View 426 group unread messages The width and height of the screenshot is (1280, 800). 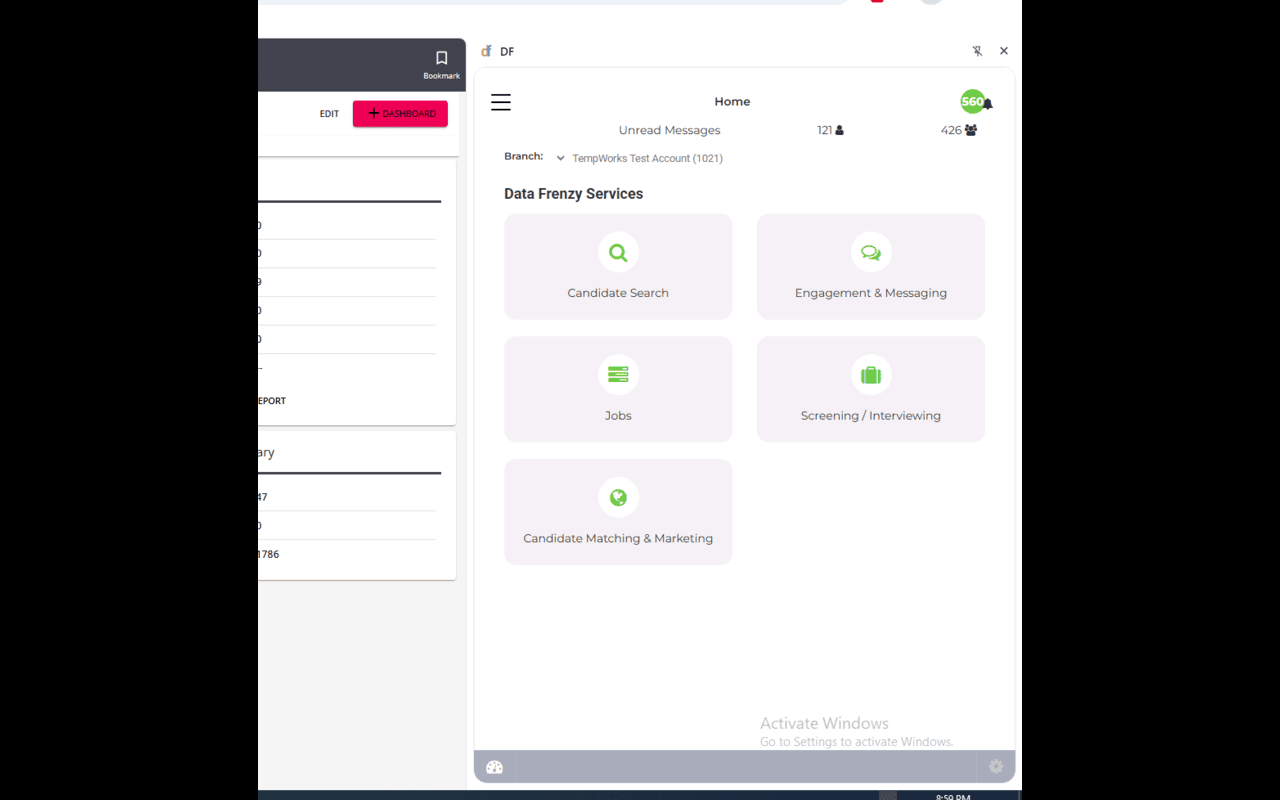click(959, 130)
